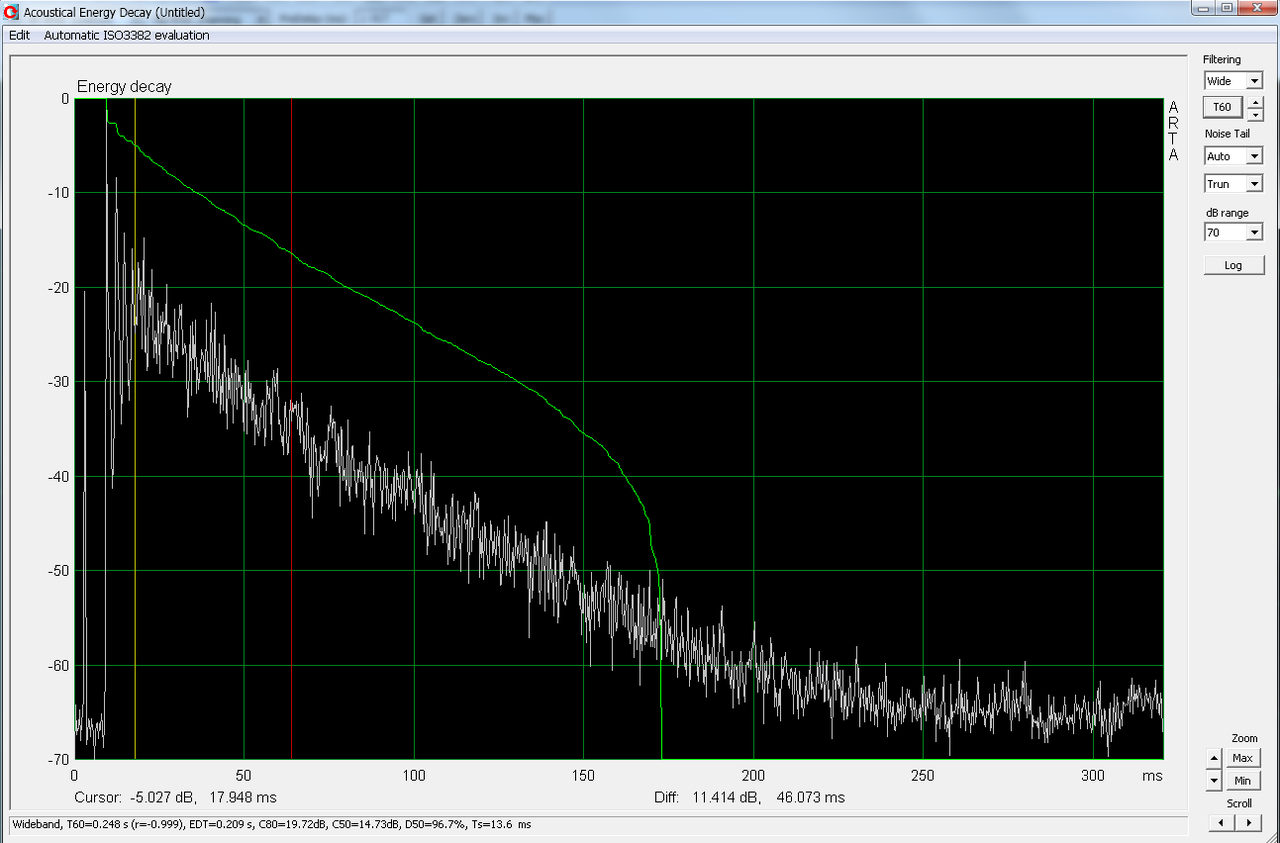Click the Zoom down arrow
1280x843 pixels.
click(x=1214, y=780)
